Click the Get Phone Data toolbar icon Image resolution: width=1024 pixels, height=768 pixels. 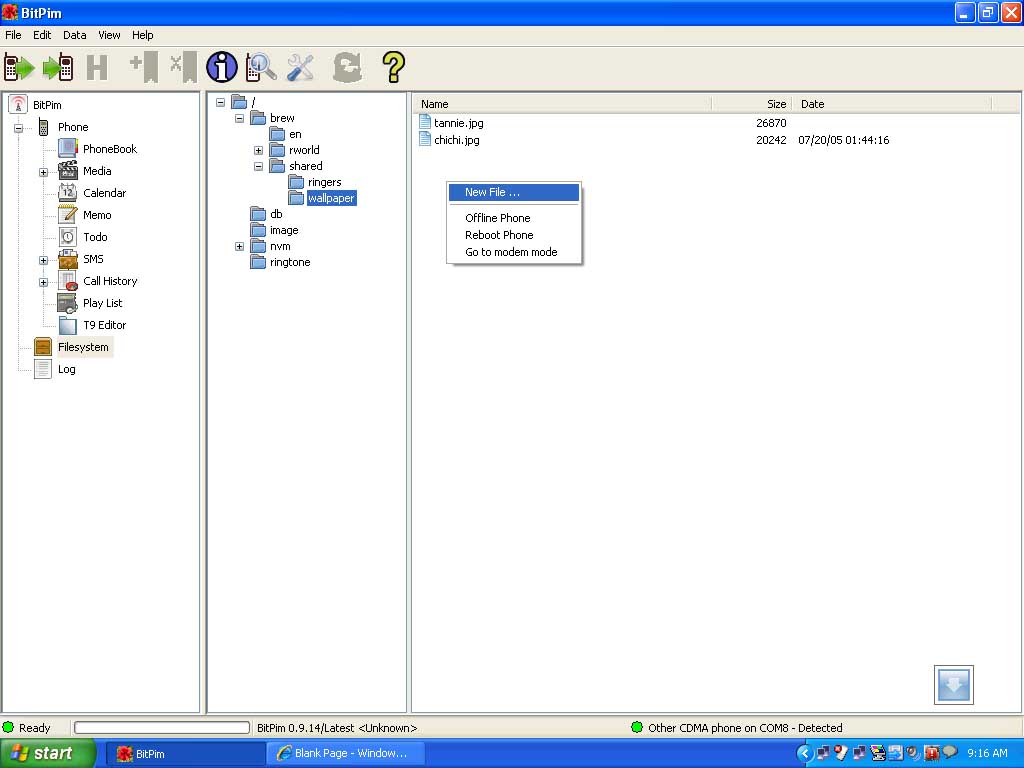pyautogui.click(x=19, y=67)
